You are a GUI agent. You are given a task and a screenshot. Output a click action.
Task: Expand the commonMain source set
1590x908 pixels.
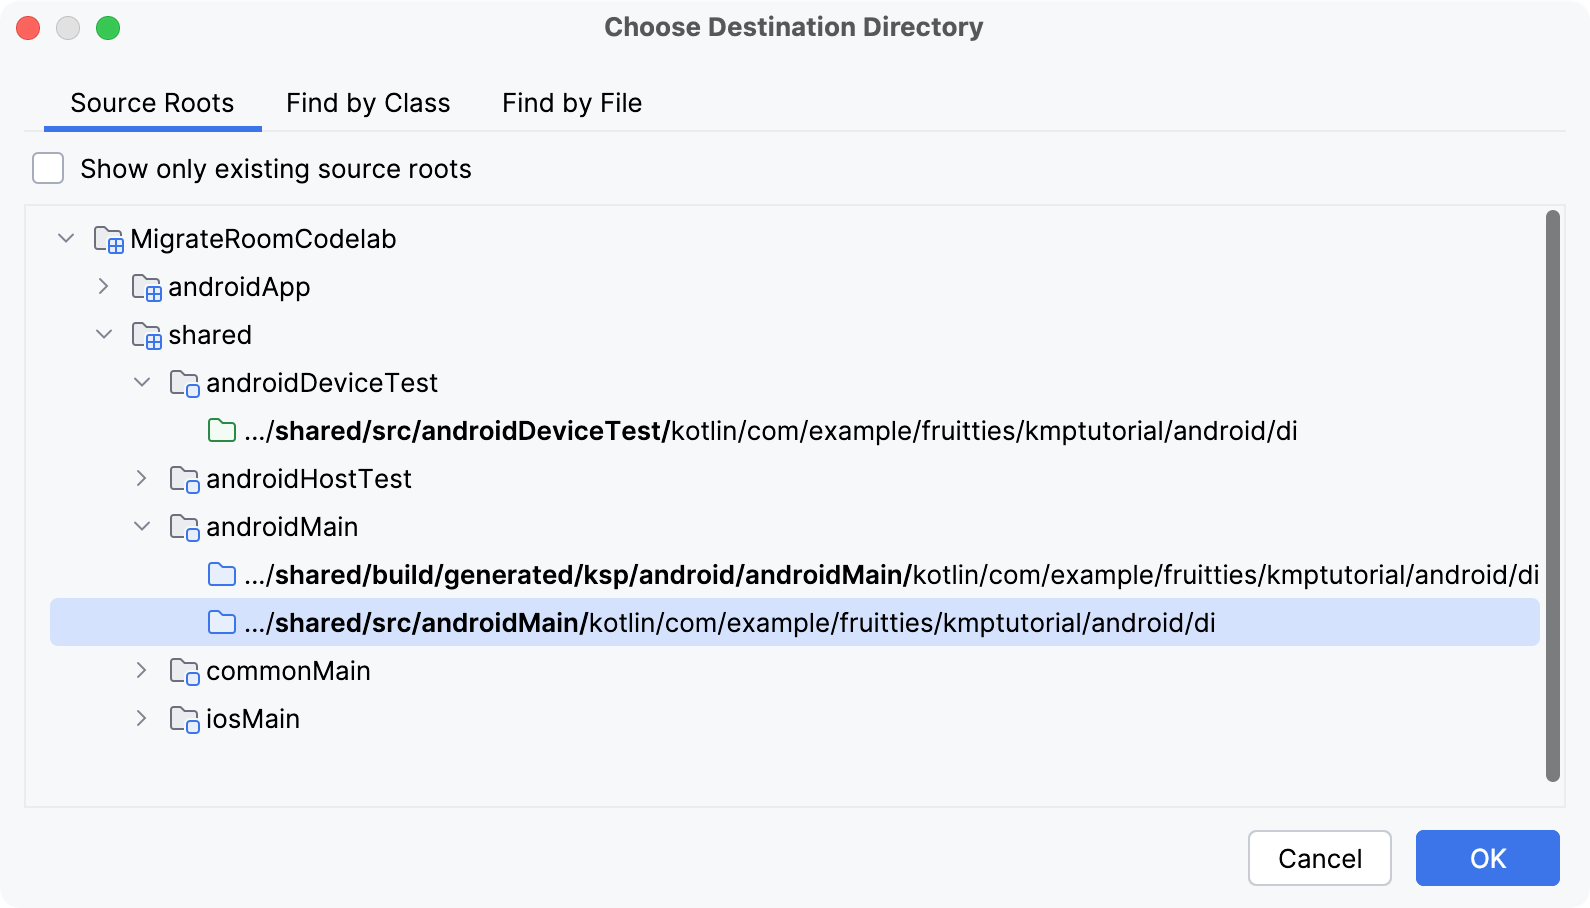(142, 671)
